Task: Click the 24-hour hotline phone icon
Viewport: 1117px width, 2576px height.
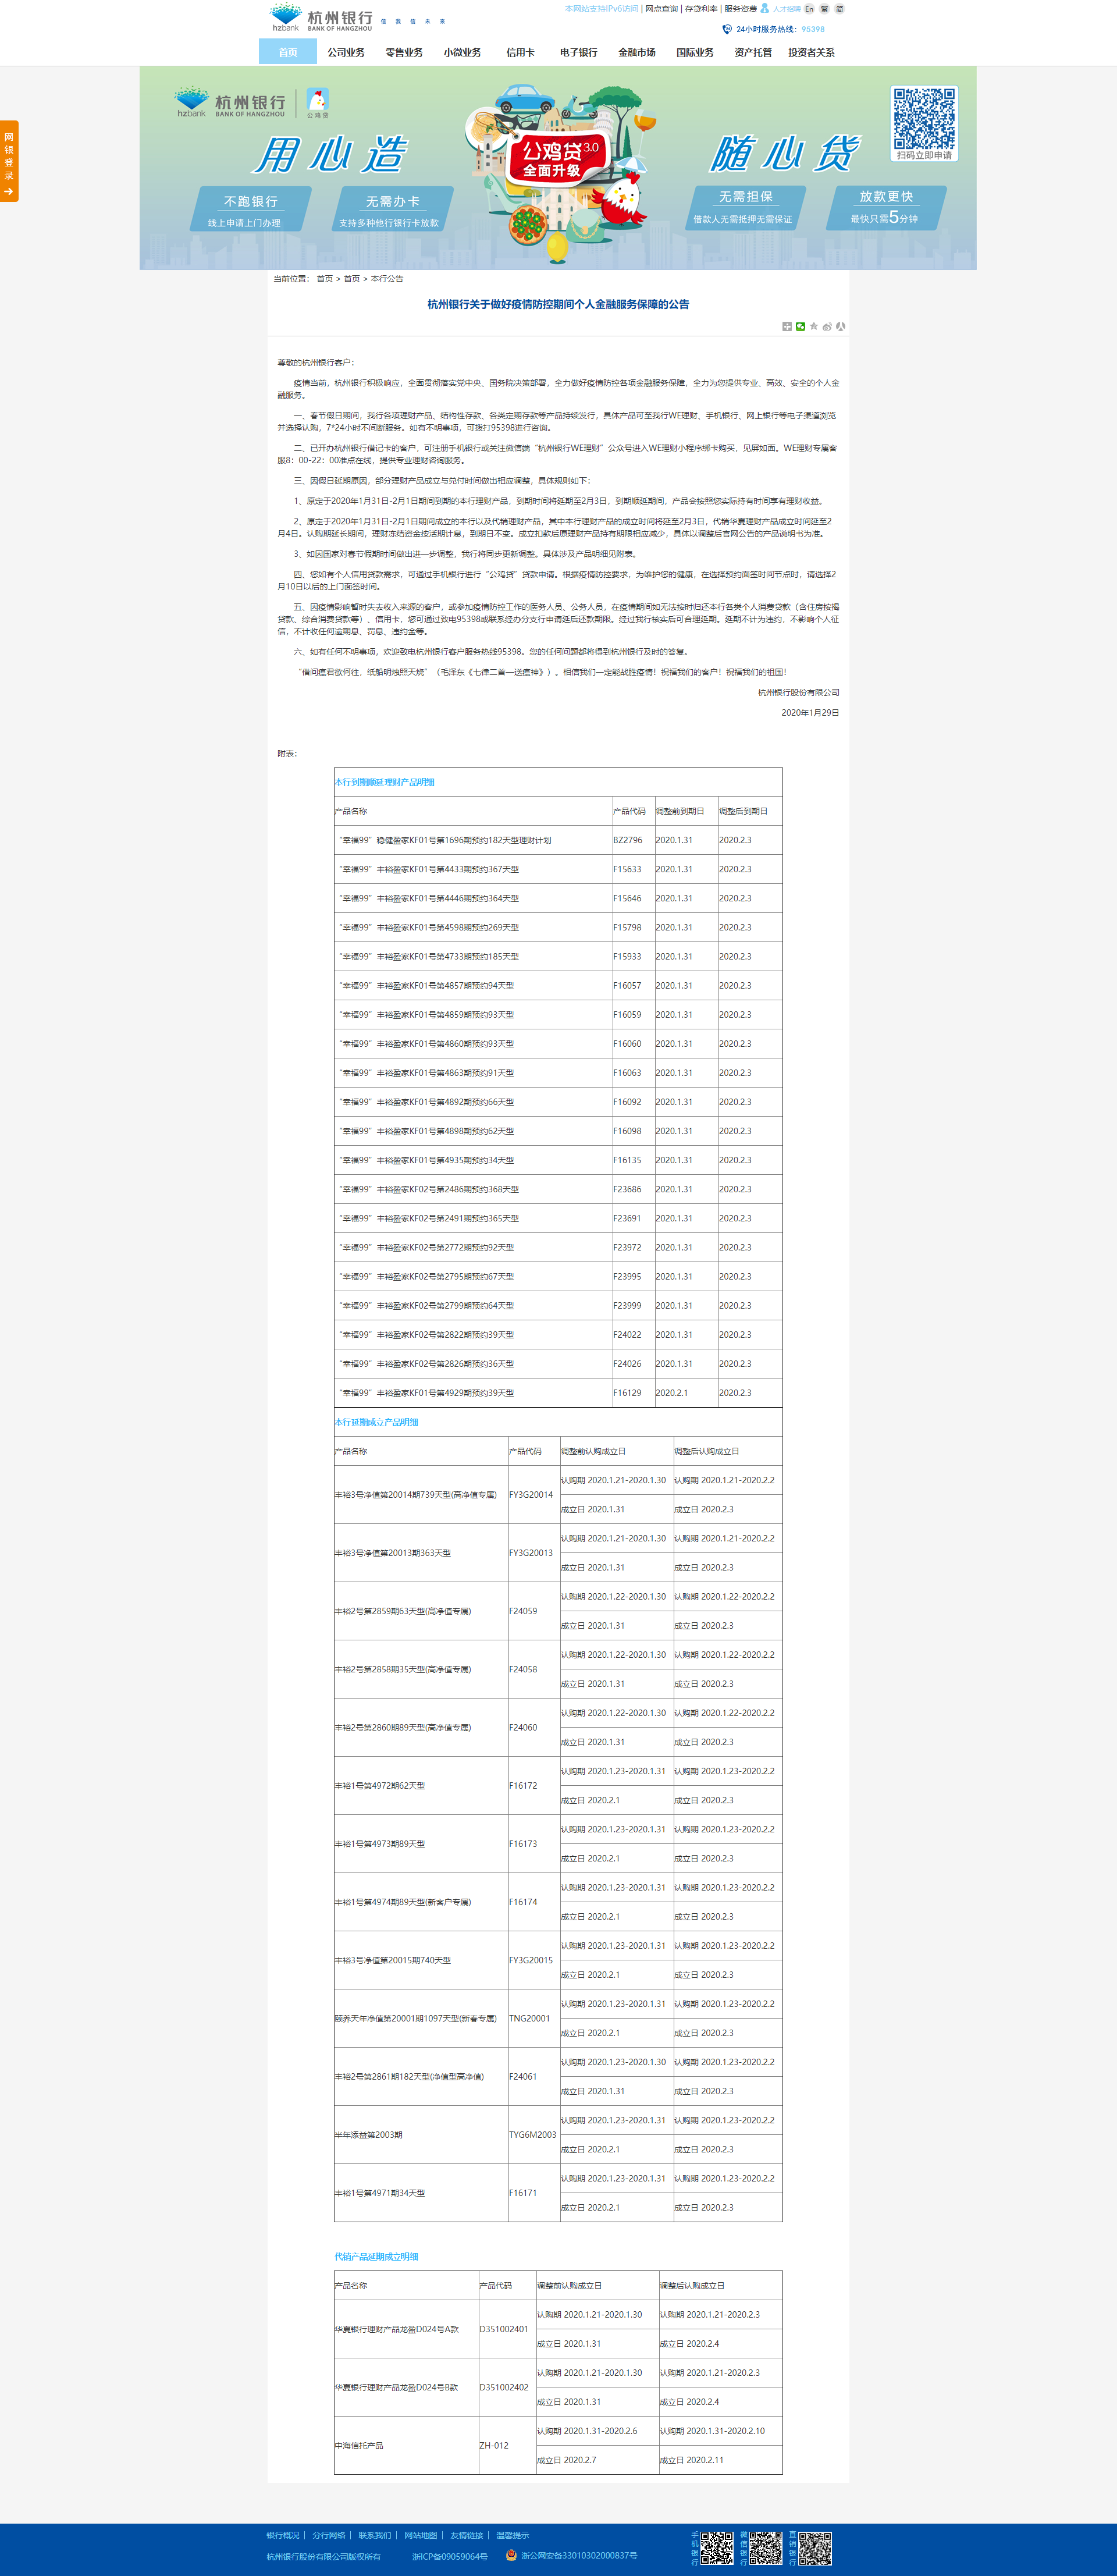Action: [x=727, y=29]
